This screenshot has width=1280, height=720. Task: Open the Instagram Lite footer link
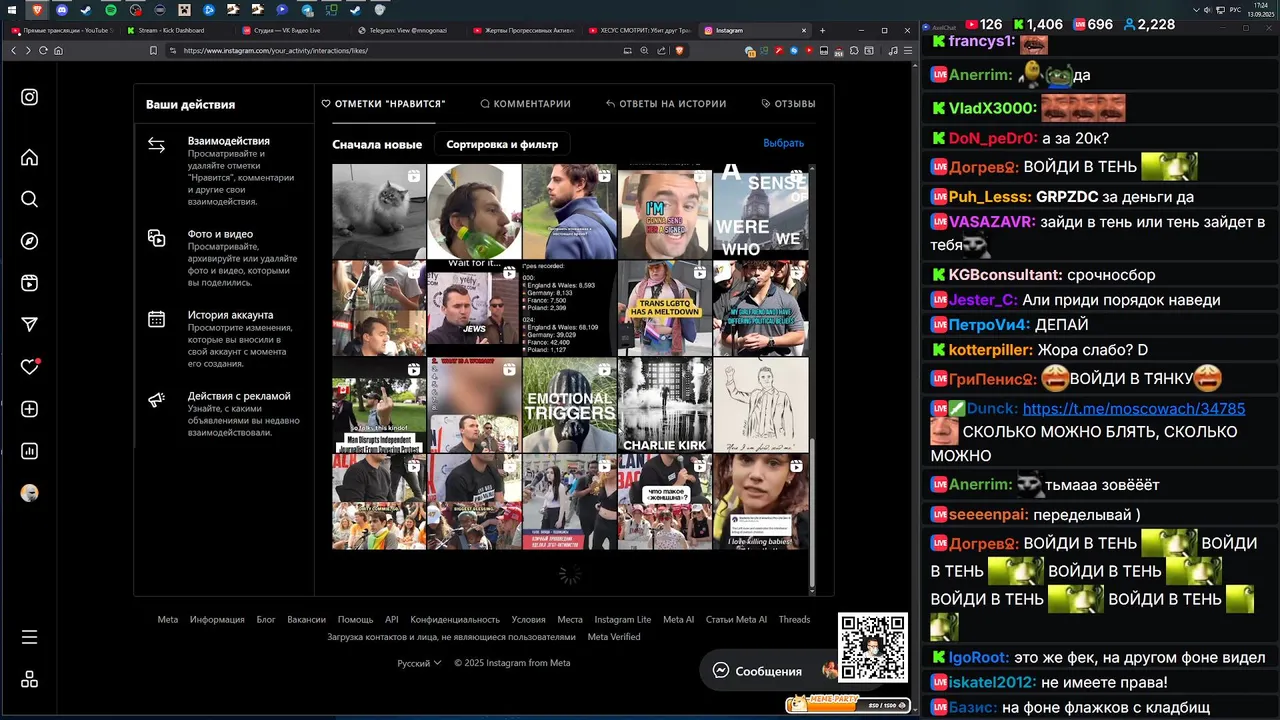coord(622,620)
